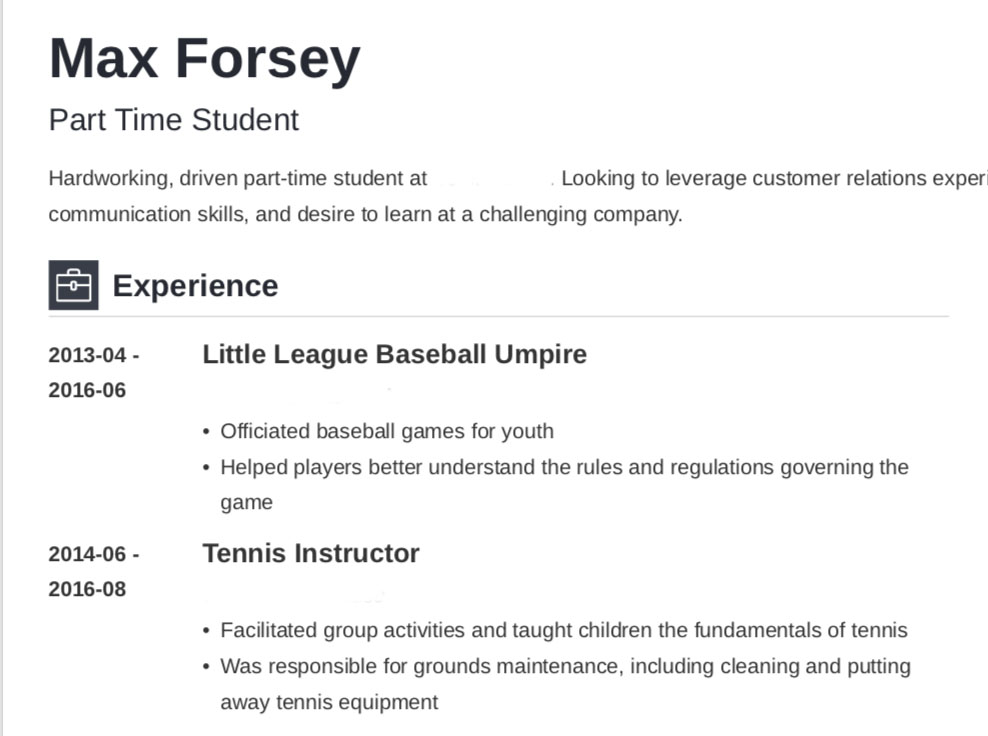Click the 2014-06 start date
The height and width of the screenshot is (736, 988).
click(x=93, y=554)
